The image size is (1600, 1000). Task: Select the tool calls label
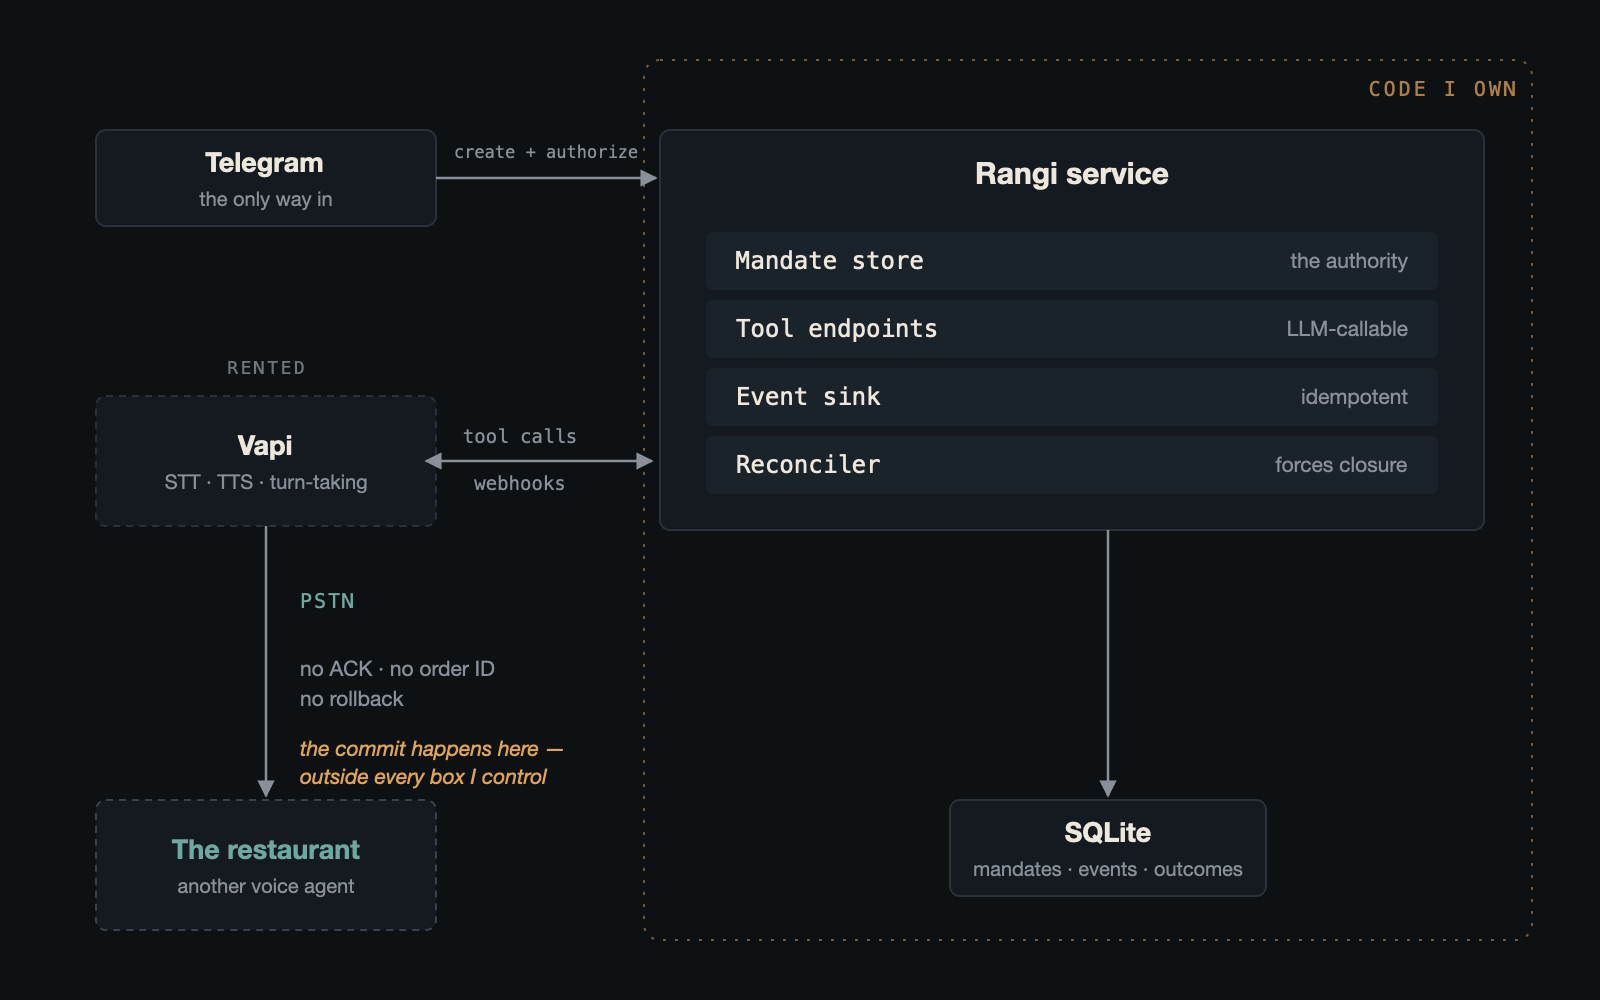pos(520,436)
